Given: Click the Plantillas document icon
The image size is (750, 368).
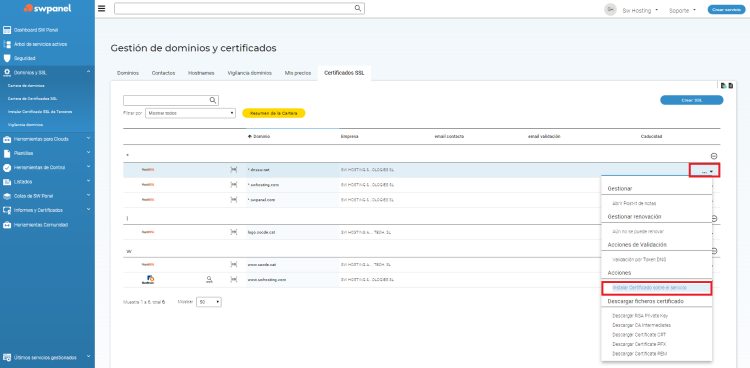Looking at the screenshot, I should [7, 154].
